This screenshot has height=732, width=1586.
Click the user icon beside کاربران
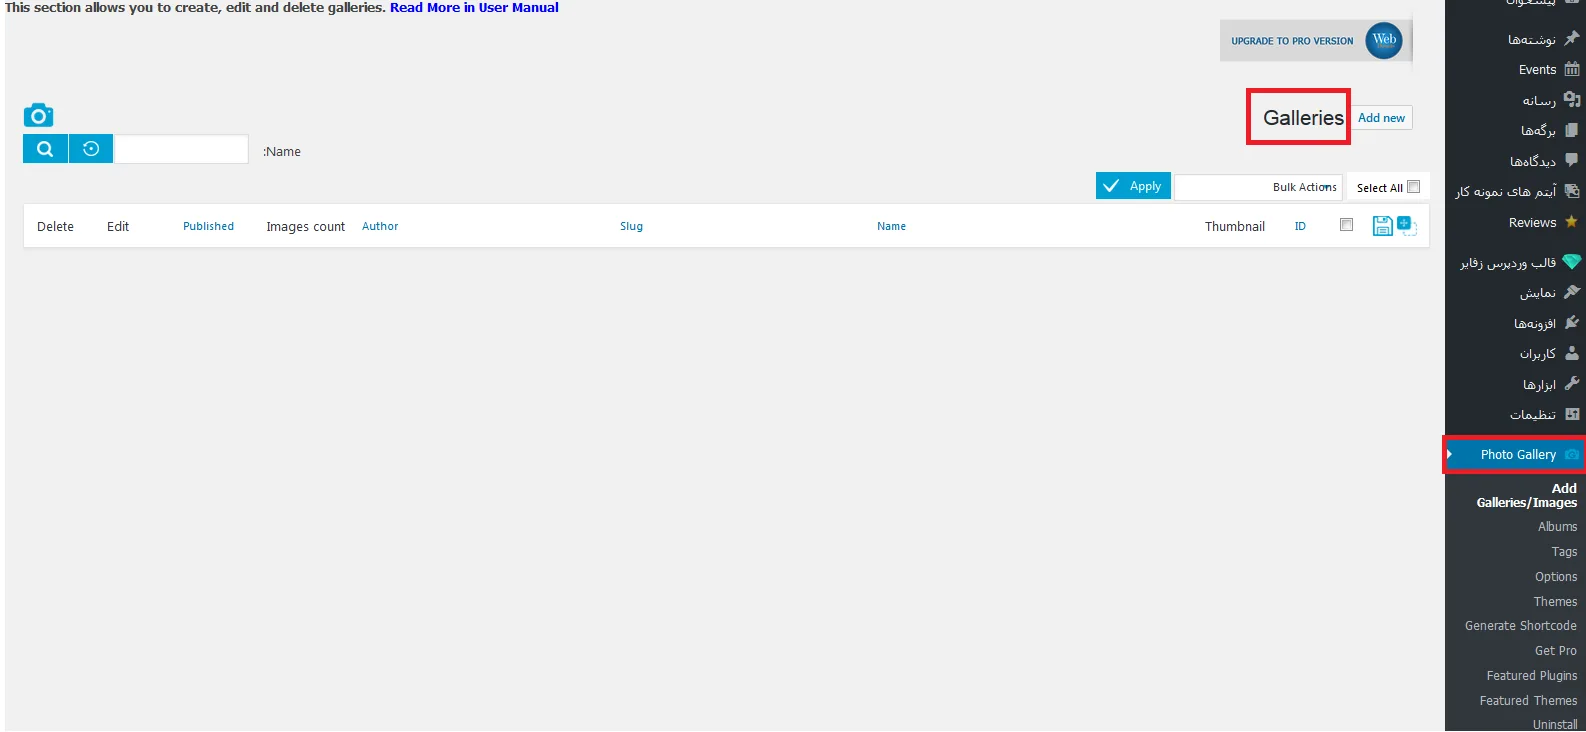(1572, 353)
